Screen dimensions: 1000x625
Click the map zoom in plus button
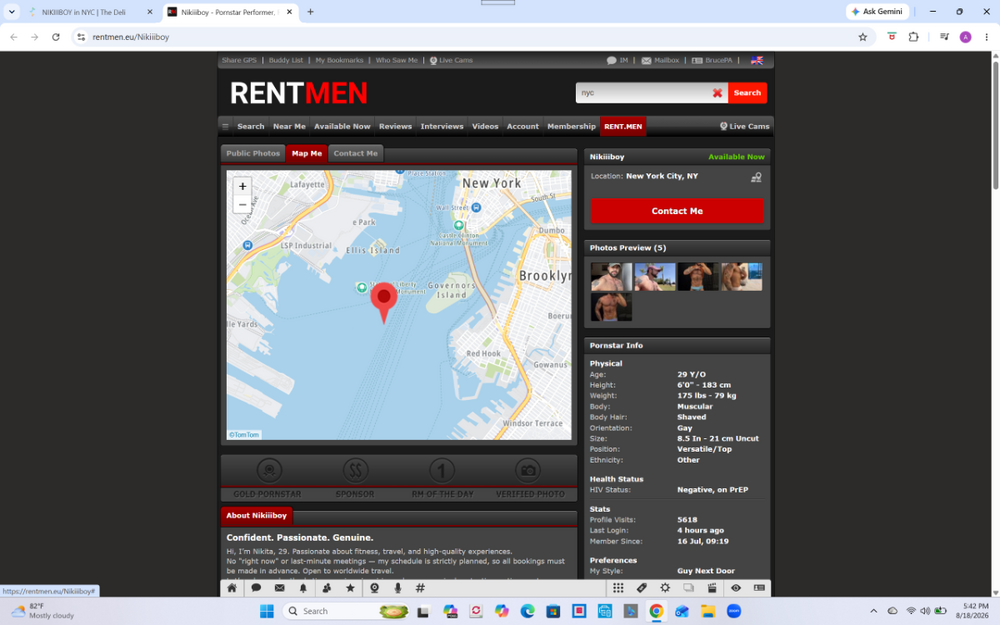[x=242, y=186]
